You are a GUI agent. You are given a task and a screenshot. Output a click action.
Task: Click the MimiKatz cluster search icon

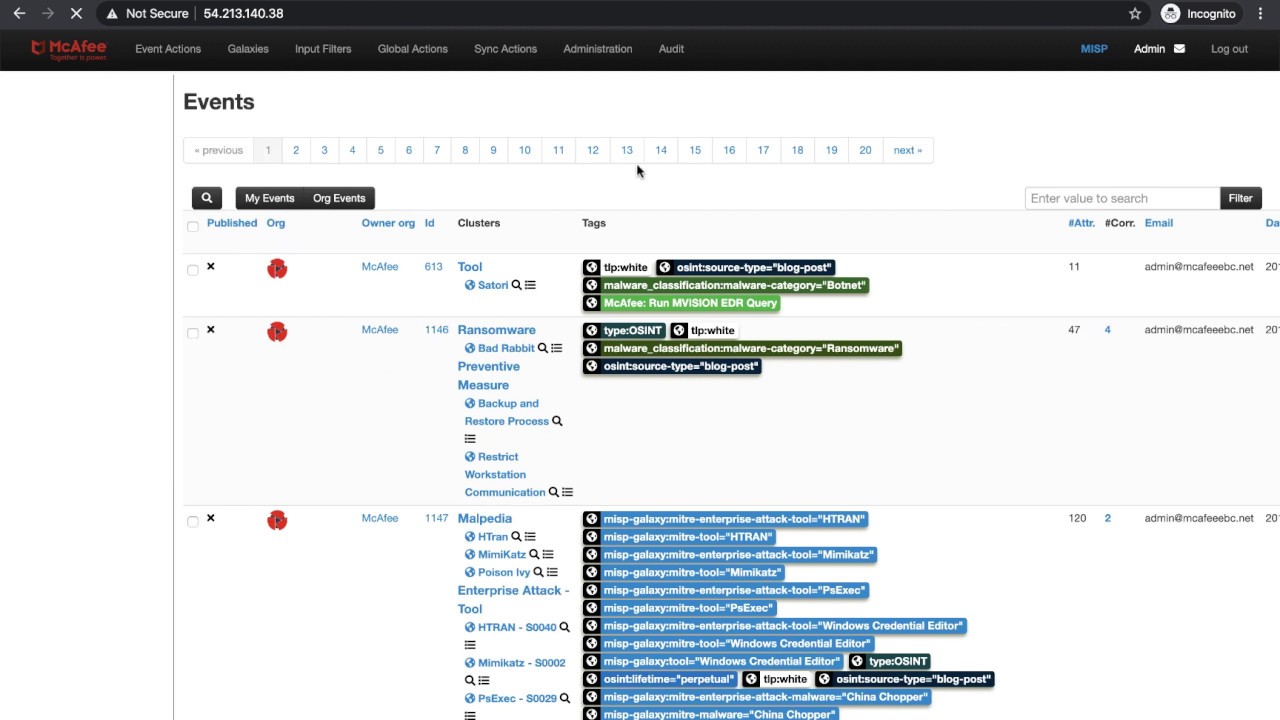[x=534, y=554]
